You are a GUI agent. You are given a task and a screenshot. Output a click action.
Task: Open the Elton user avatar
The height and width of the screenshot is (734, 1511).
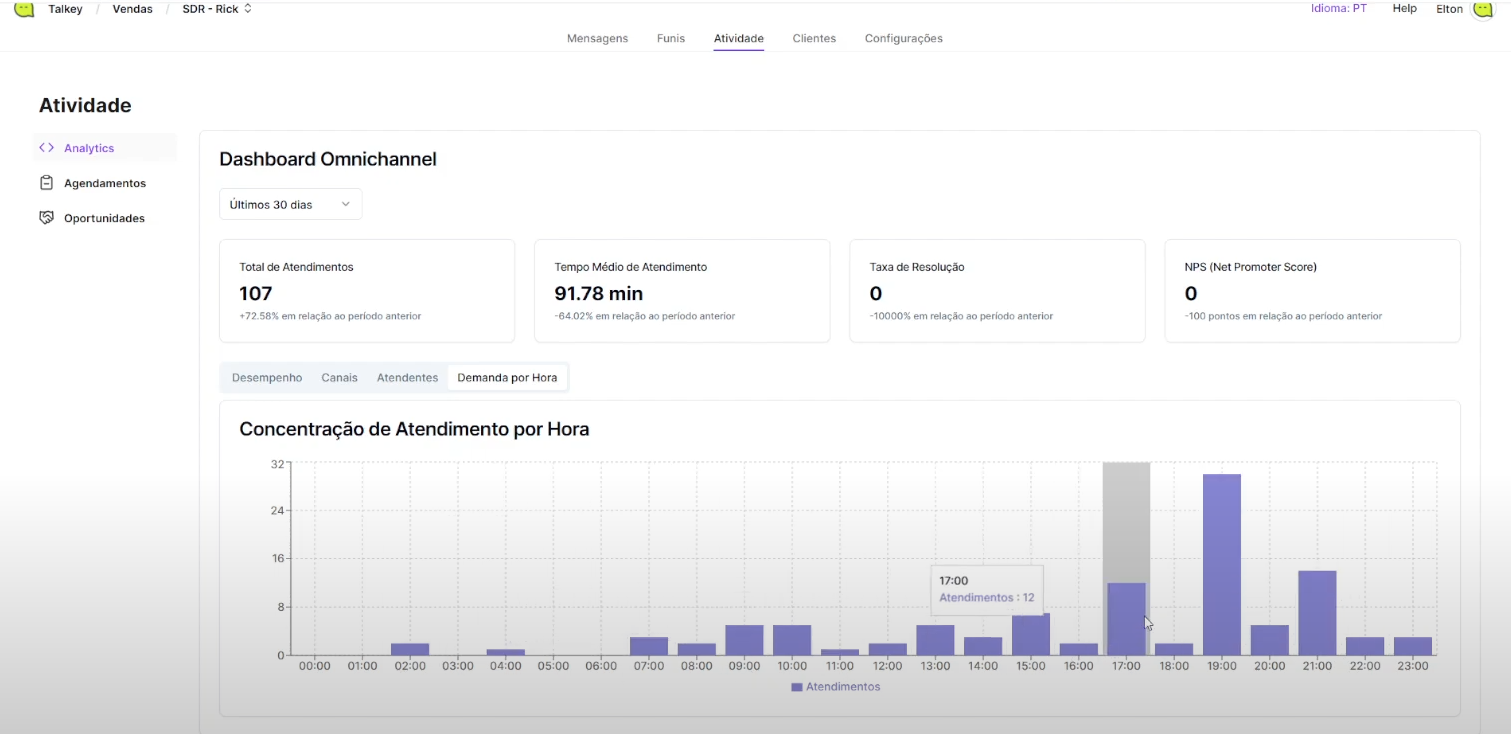point(1483,9)
